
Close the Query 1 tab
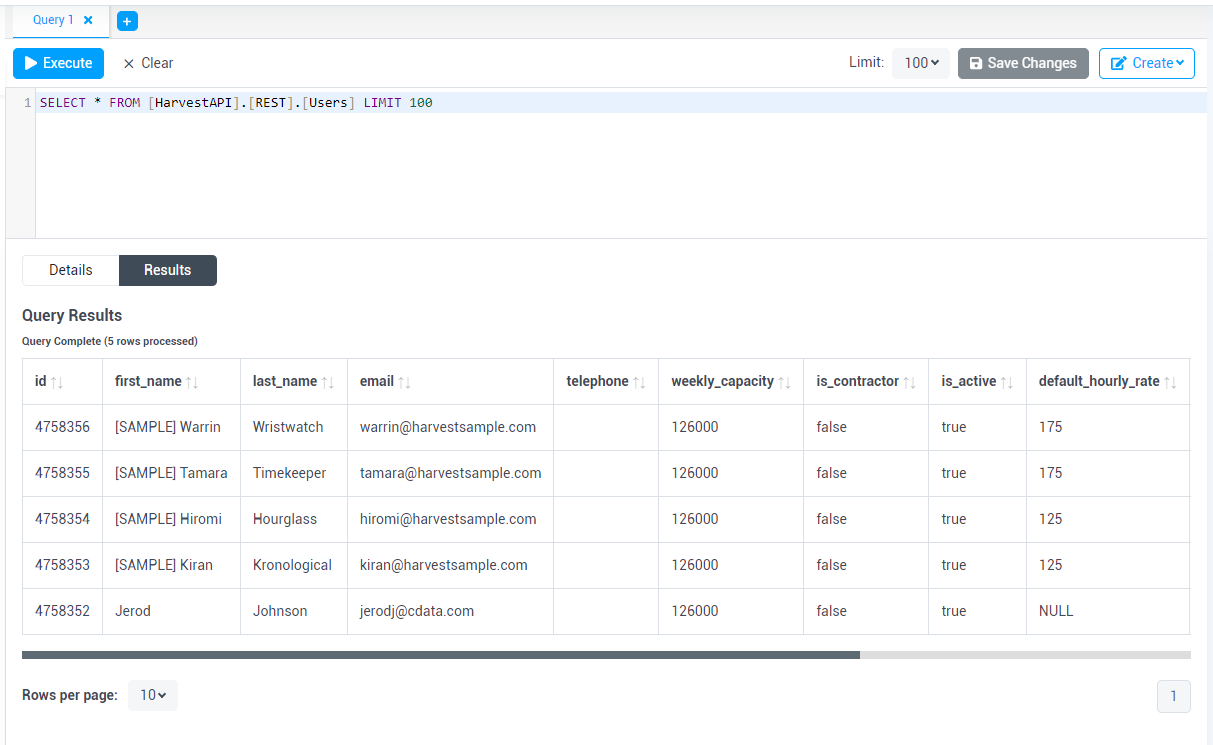(88, 20)
